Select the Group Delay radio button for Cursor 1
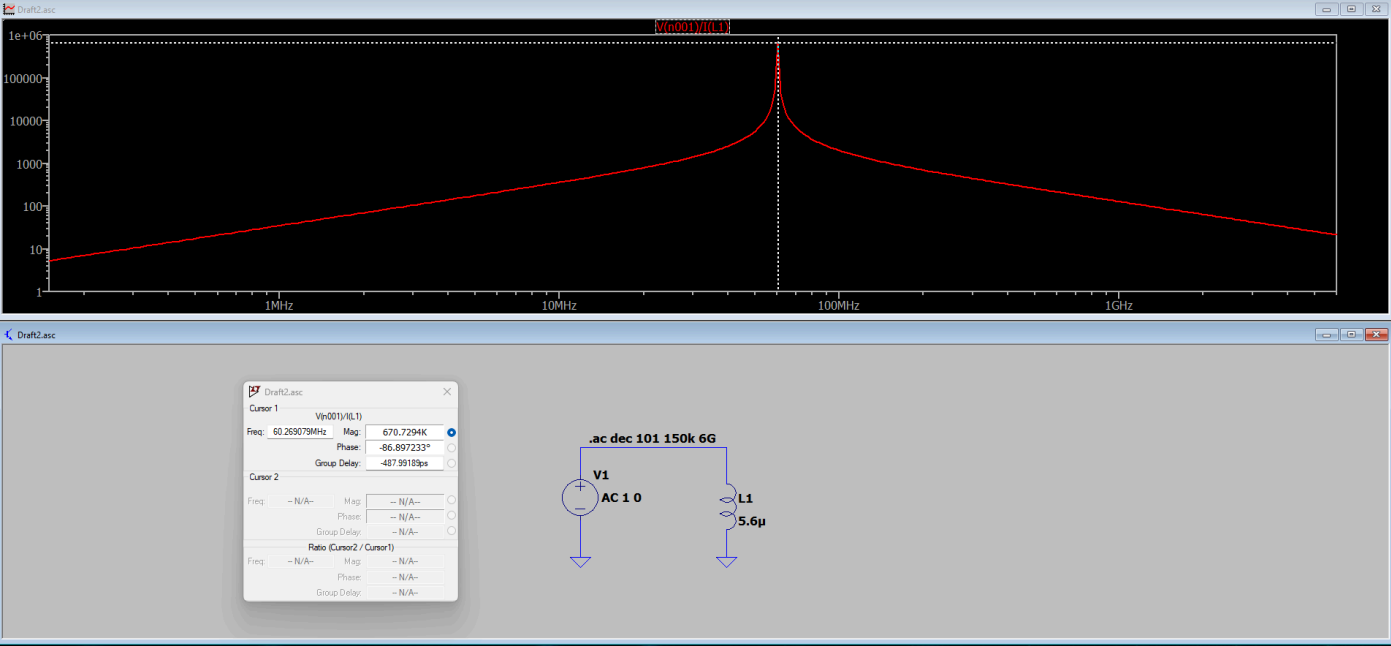The height and width of the screenshot is (646, 1391). pos(451,462)
